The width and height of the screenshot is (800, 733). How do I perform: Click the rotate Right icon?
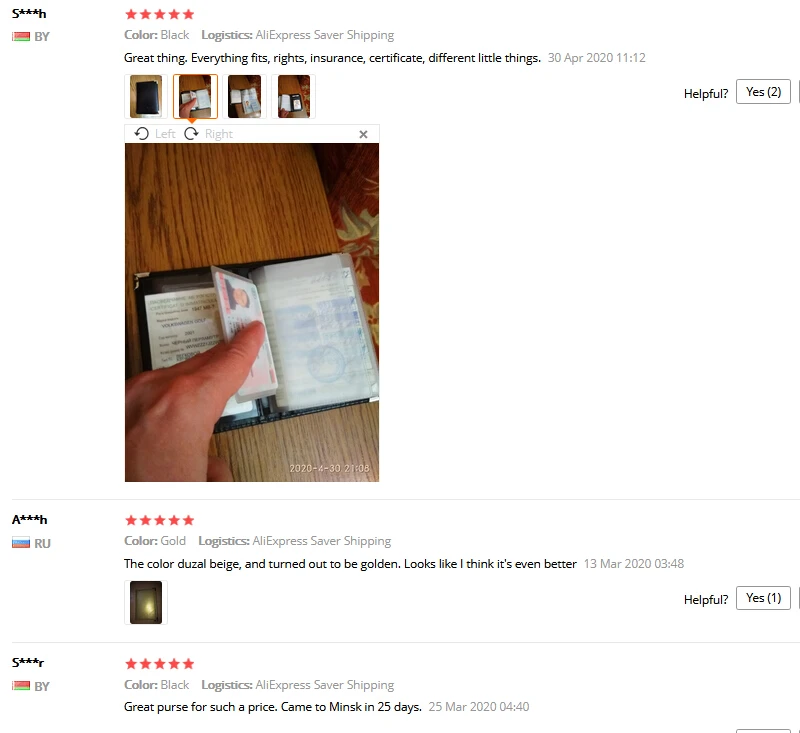click(x=191, y=134)
